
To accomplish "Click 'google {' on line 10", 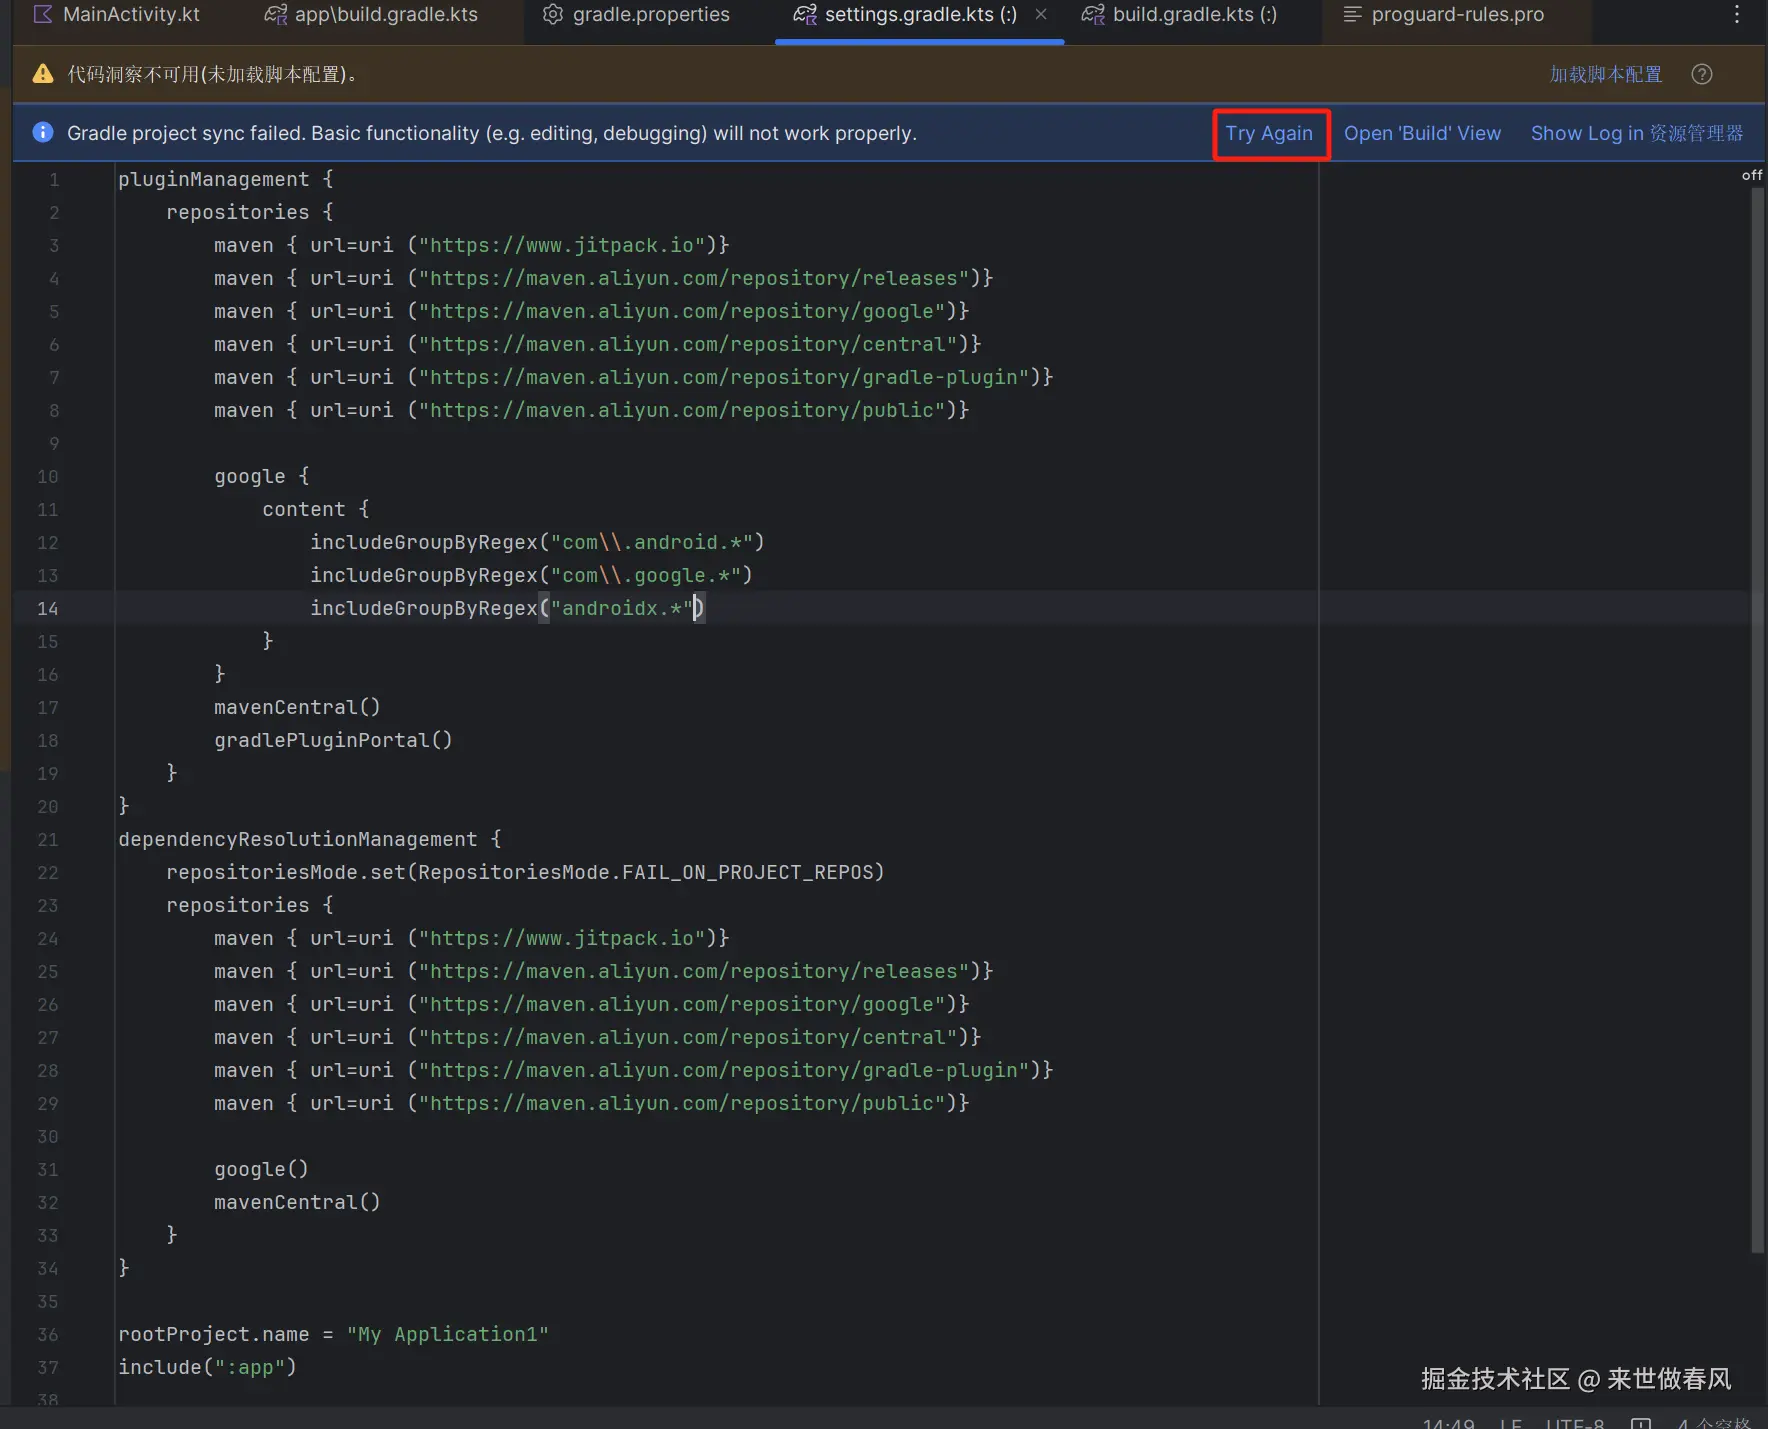I will (x=262, y=476).
